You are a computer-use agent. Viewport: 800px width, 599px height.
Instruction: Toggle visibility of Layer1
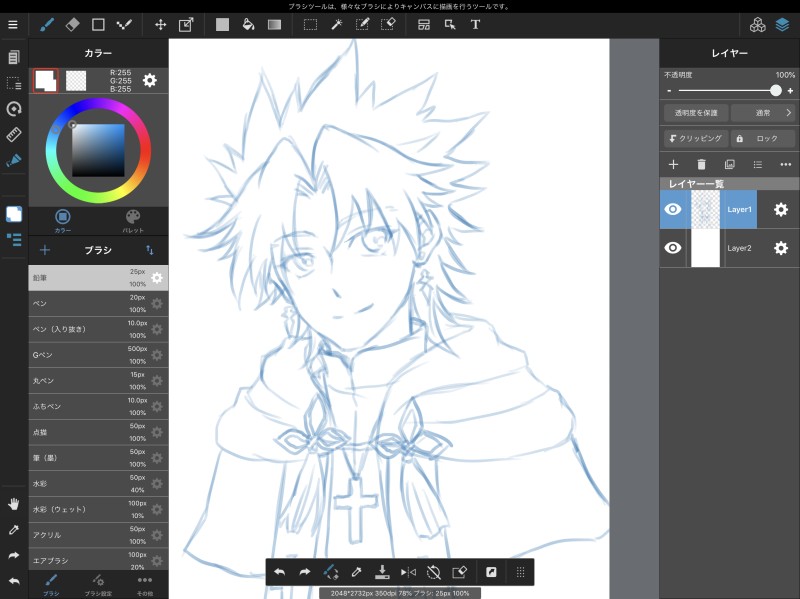pos(672,209)
